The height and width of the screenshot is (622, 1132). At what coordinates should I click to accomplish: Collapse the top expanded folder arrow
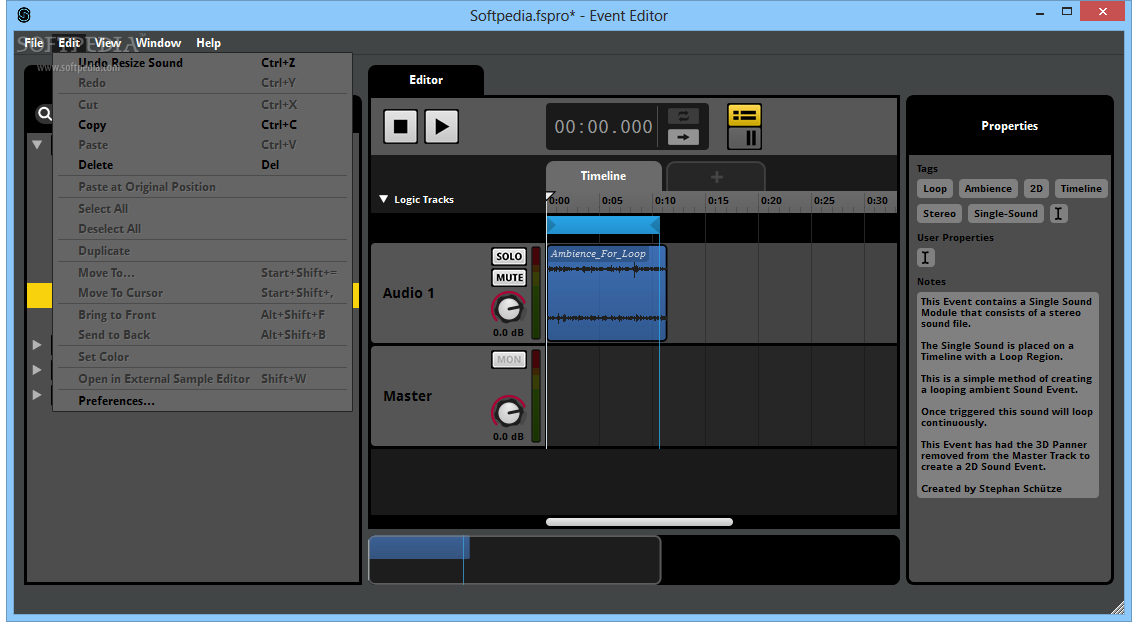click(37, 145)
